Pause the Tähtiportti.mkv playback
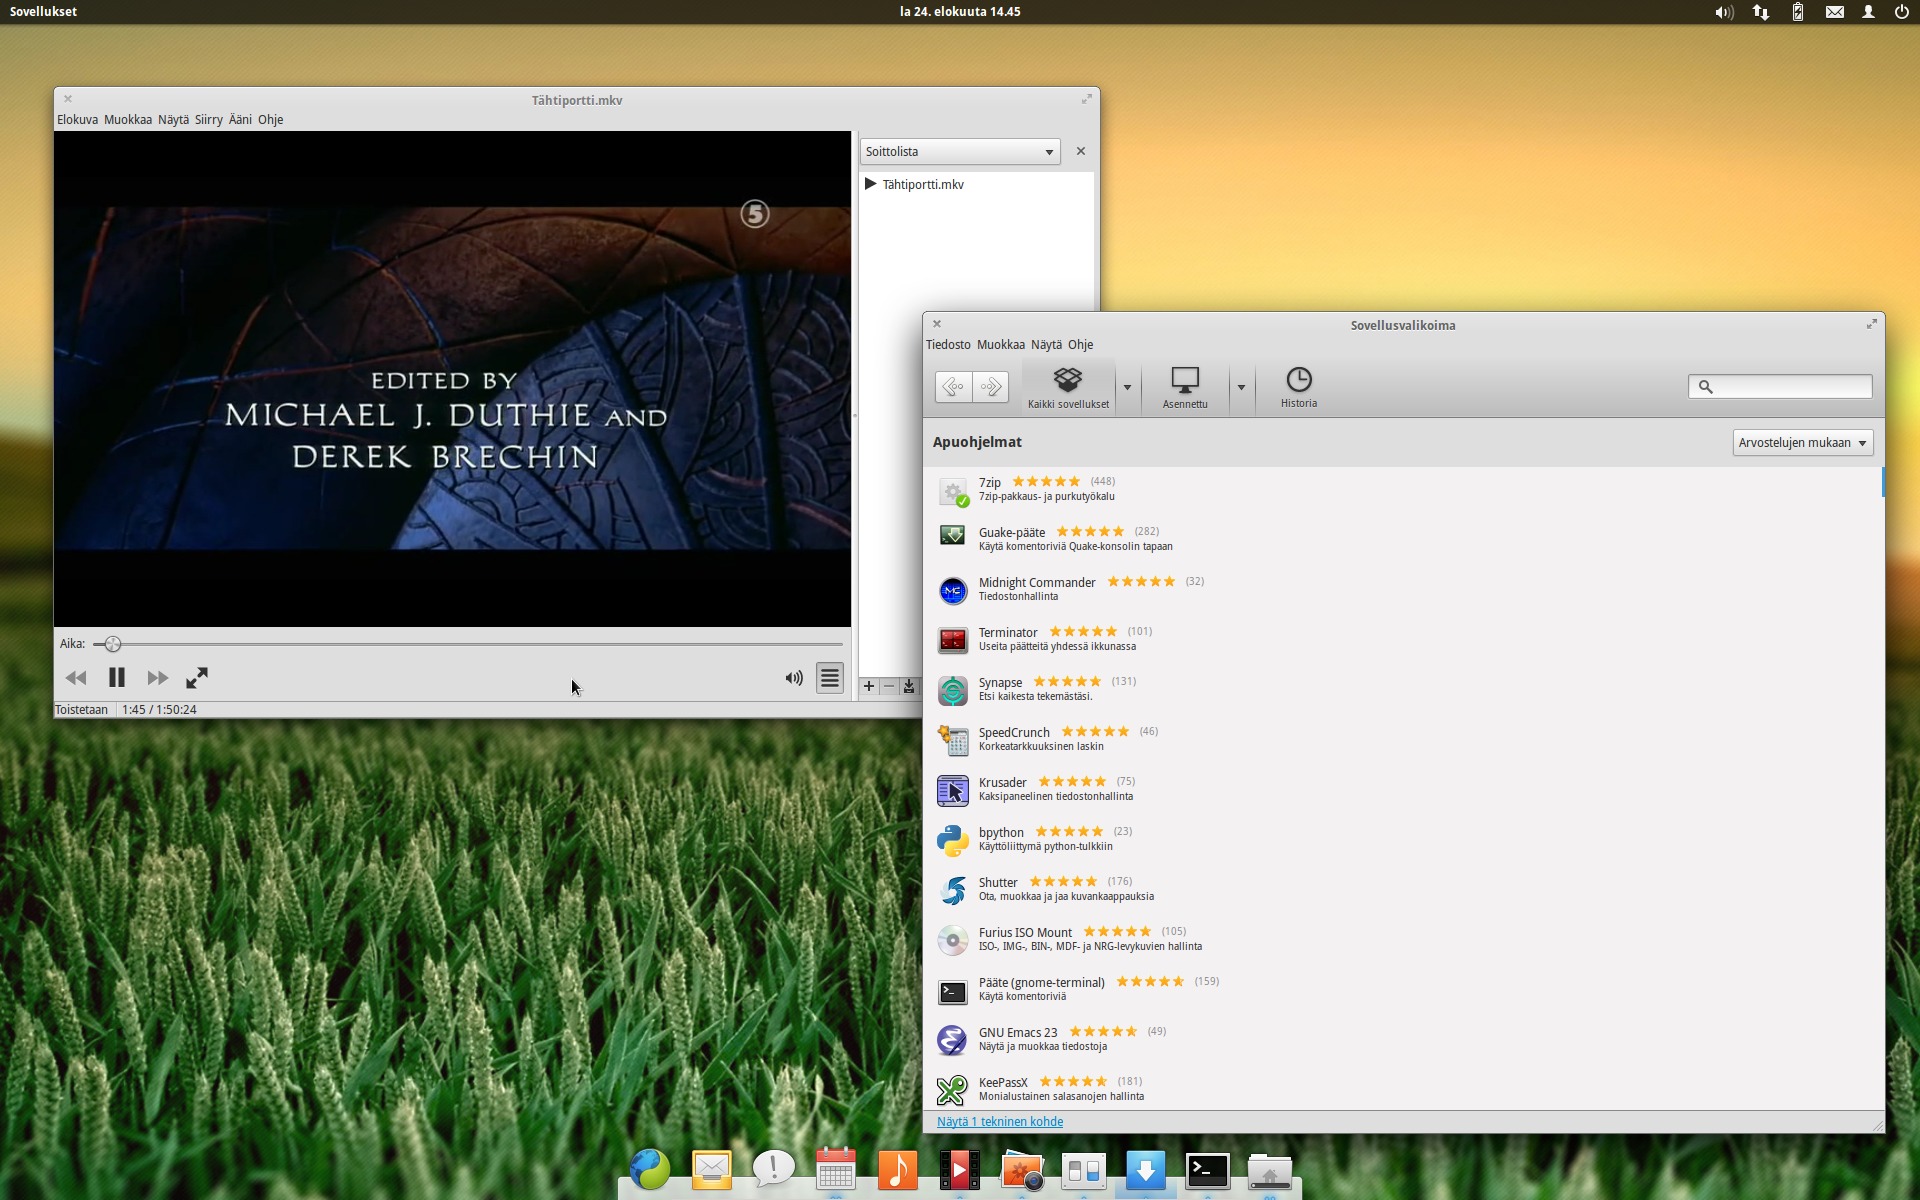 click(x=116, y=678)
